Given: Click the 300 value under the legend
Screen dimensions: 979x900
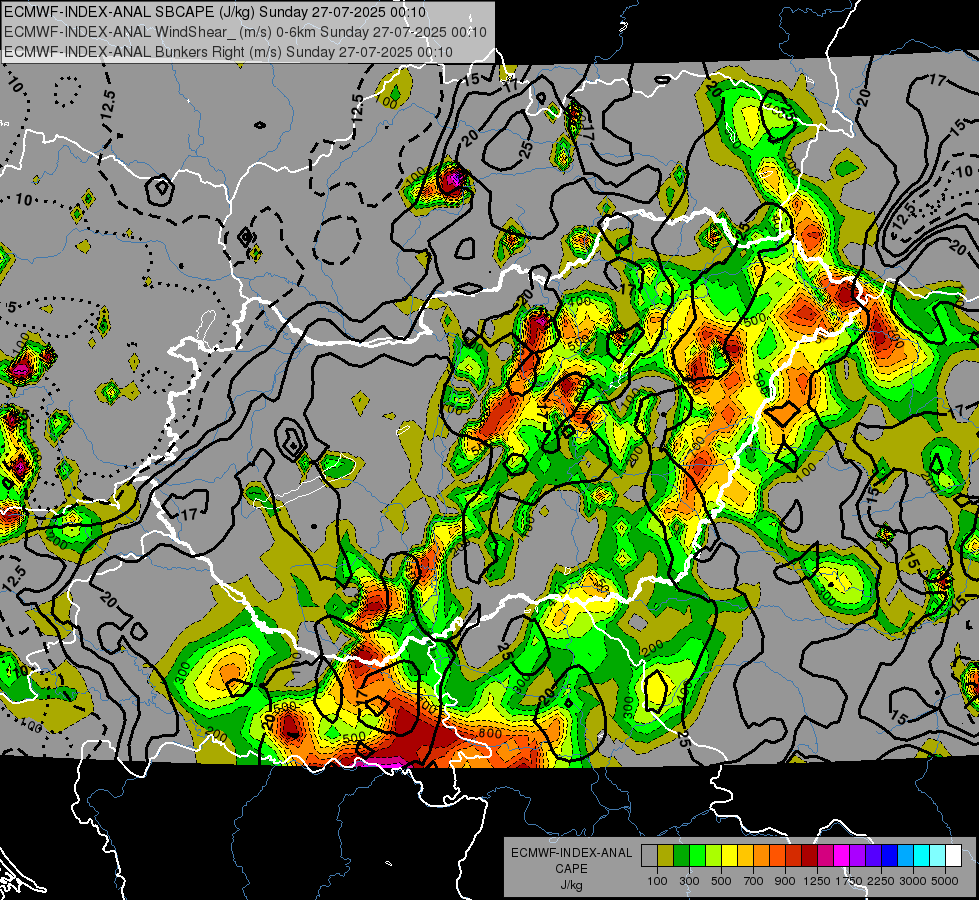Looking at the screenshot, I should click(689, 881).
